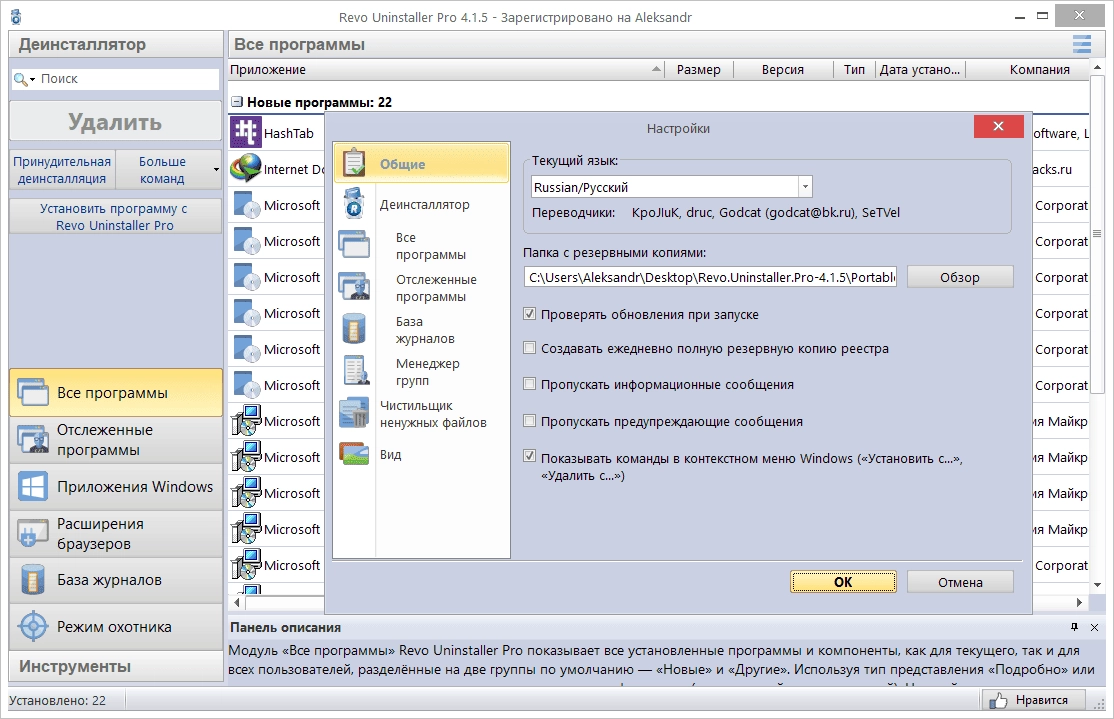1114x719 pixels.
Task: Open the Чистильщик ненужных файлов settings
Action: (433, 413)
